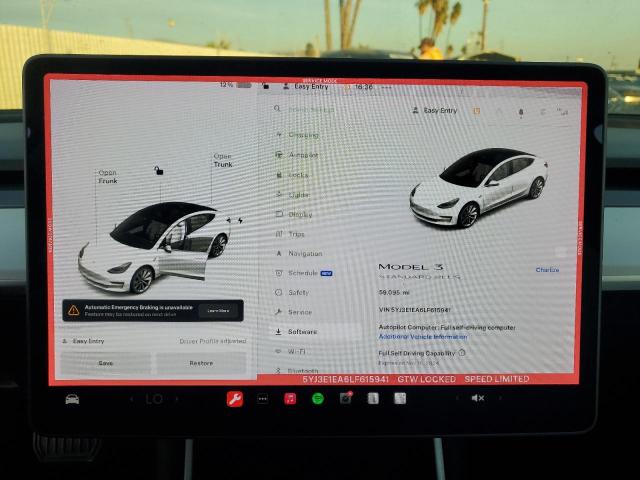Tap Open Frunk label
Viewport: 640px width, 480px height.
point(108,177)
